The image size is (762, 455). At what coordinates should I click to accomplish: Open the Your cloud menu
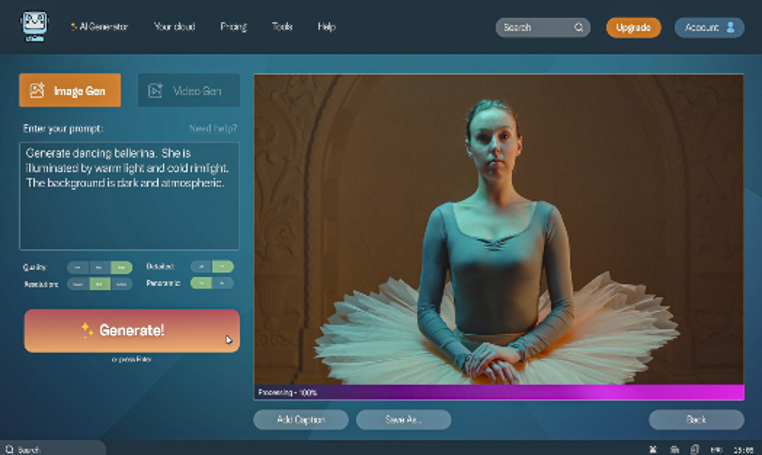(174, 27)
